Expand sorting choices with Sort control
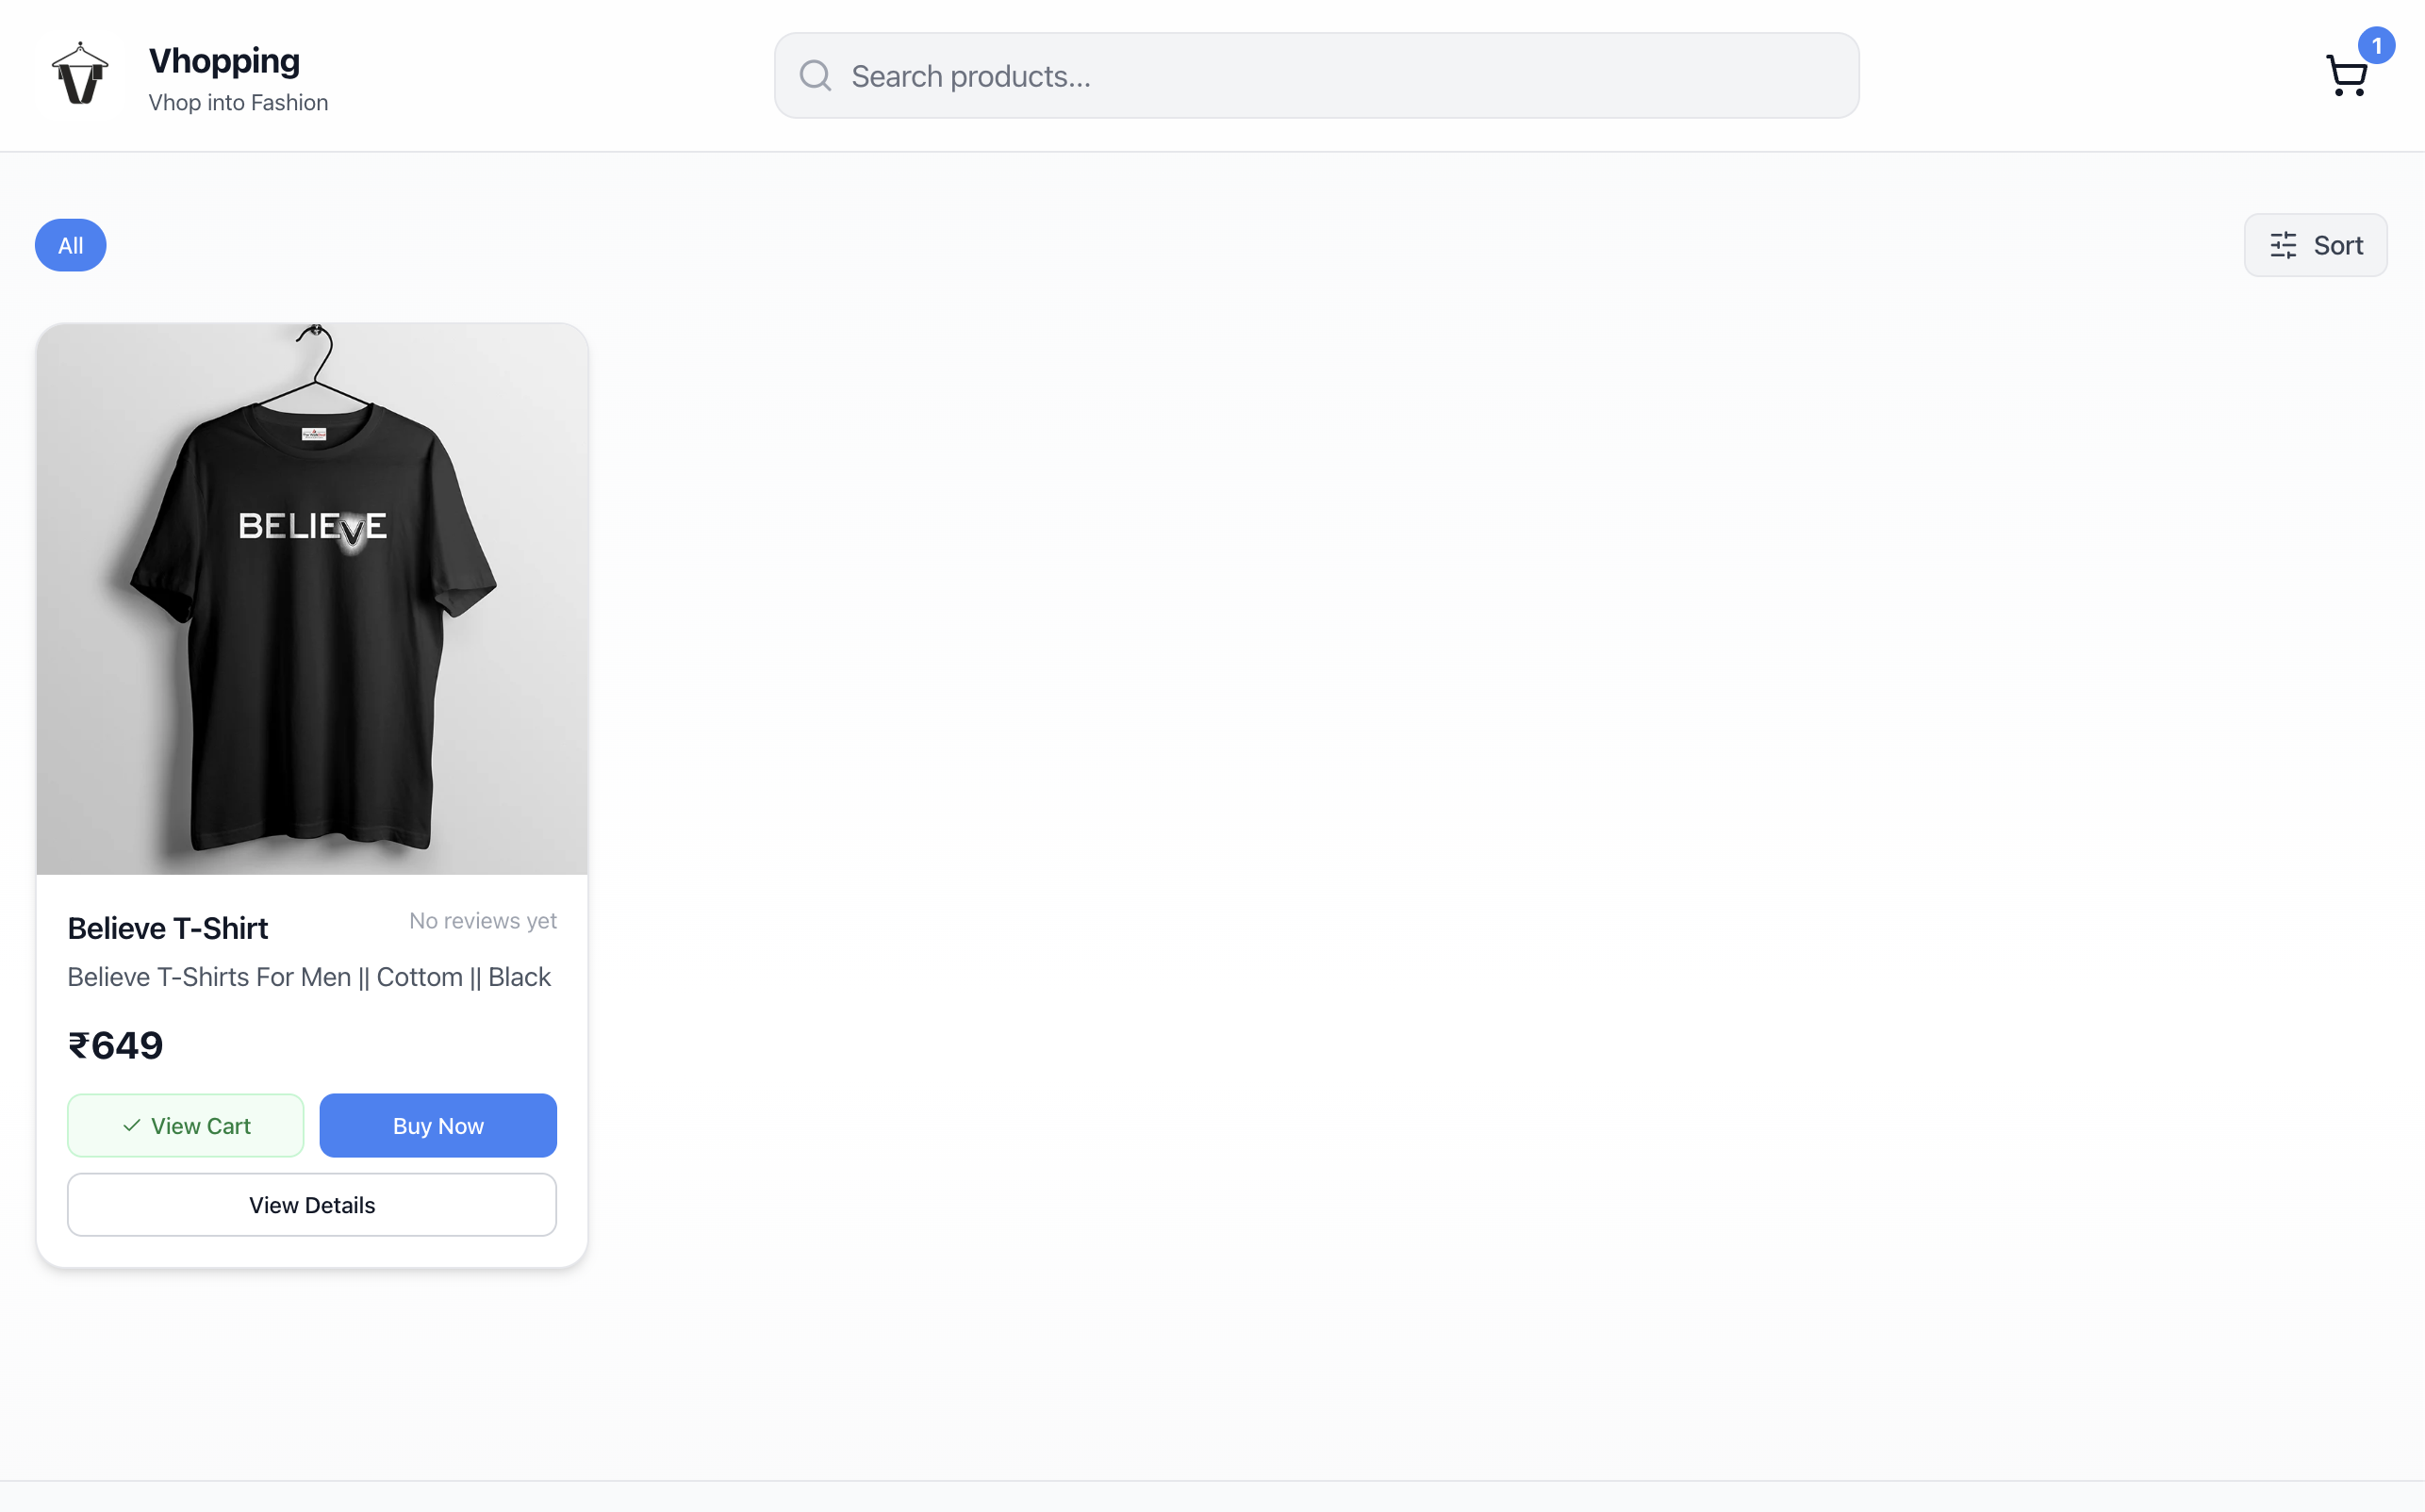 [2315, 244]
